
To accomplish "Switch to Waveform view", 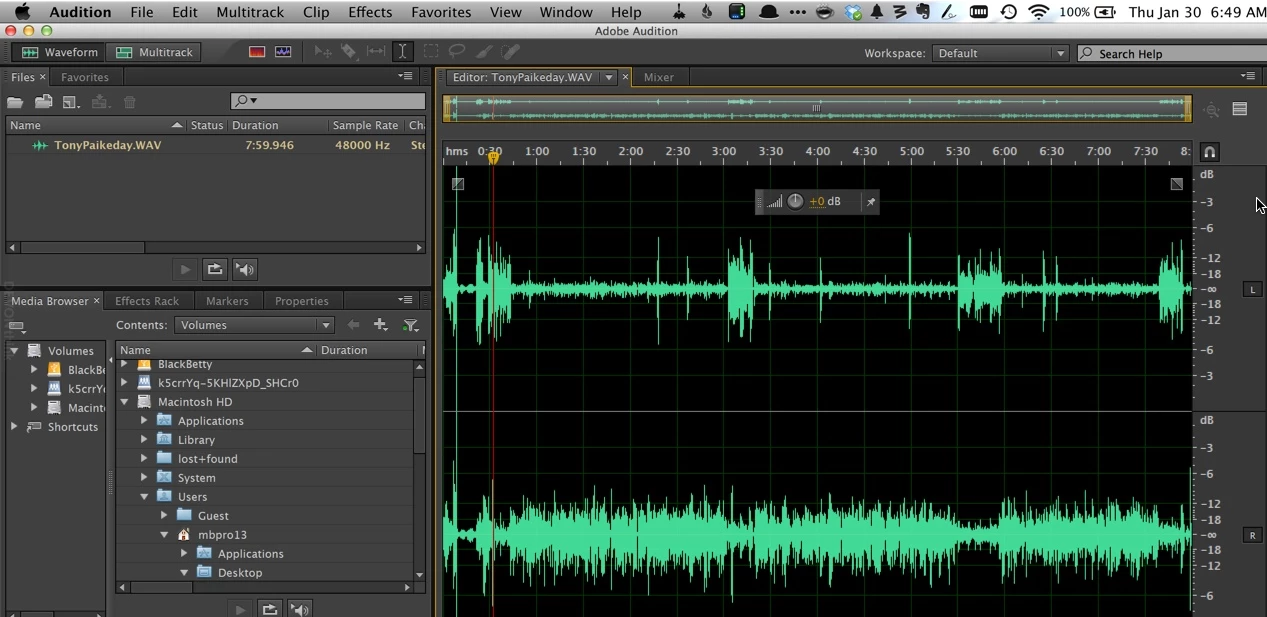I will pos(61,52).
